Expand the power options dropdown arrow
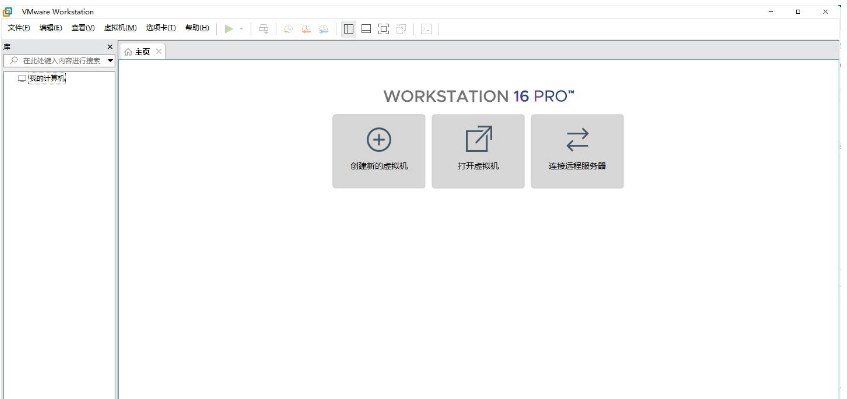 pos(241,29)
